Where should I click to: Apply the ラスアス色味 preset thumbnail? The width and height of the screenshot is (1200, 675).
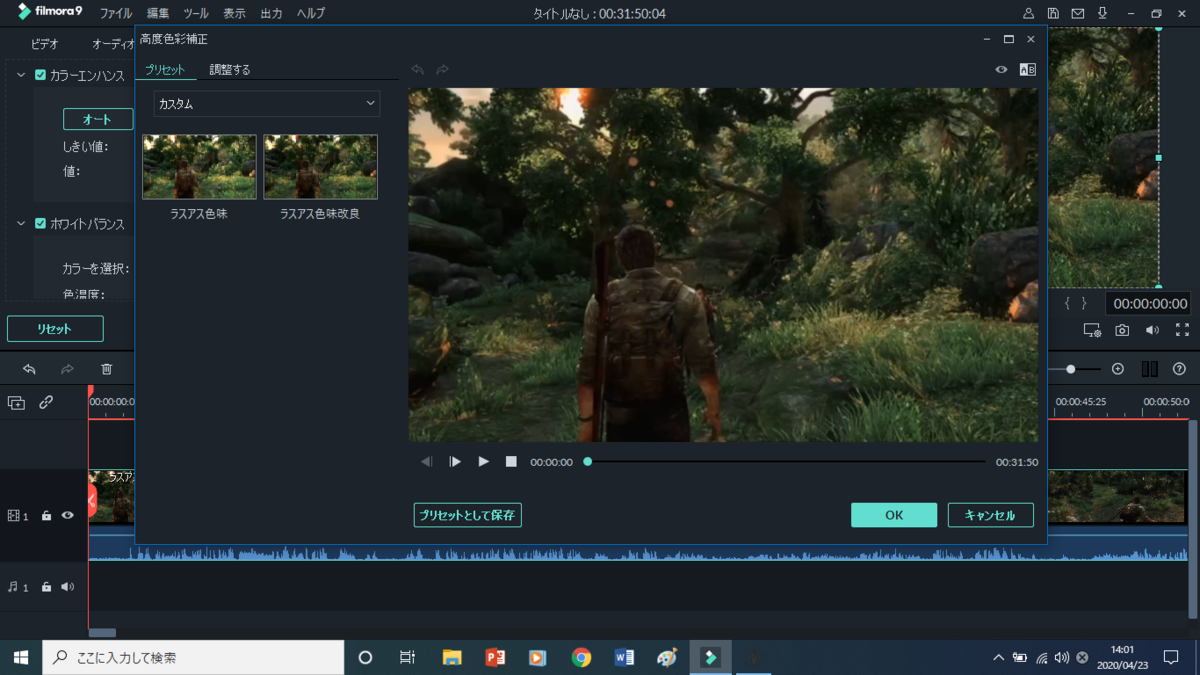[x=200, y=167]
